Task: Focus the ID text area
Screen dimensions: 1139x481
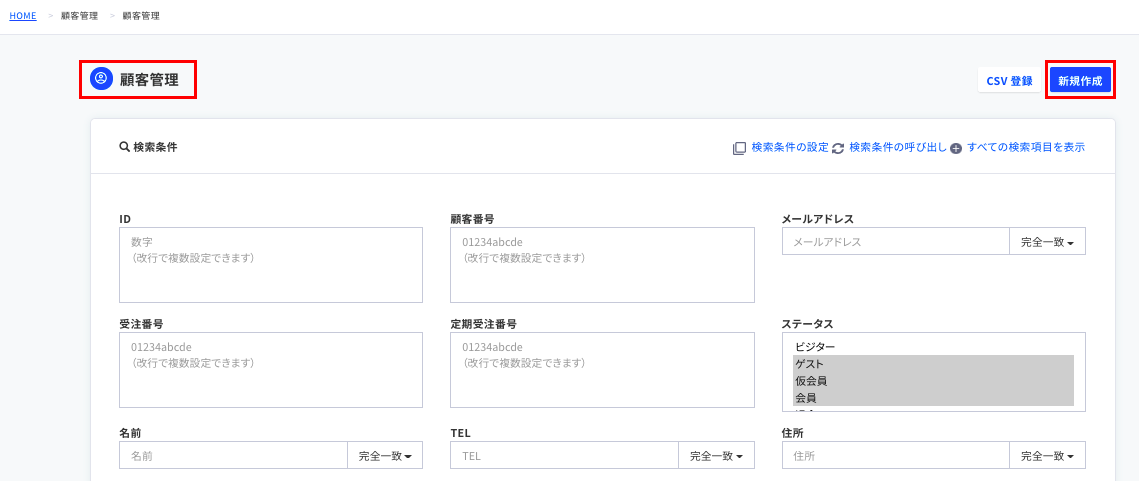Action: tap(270, 265)
